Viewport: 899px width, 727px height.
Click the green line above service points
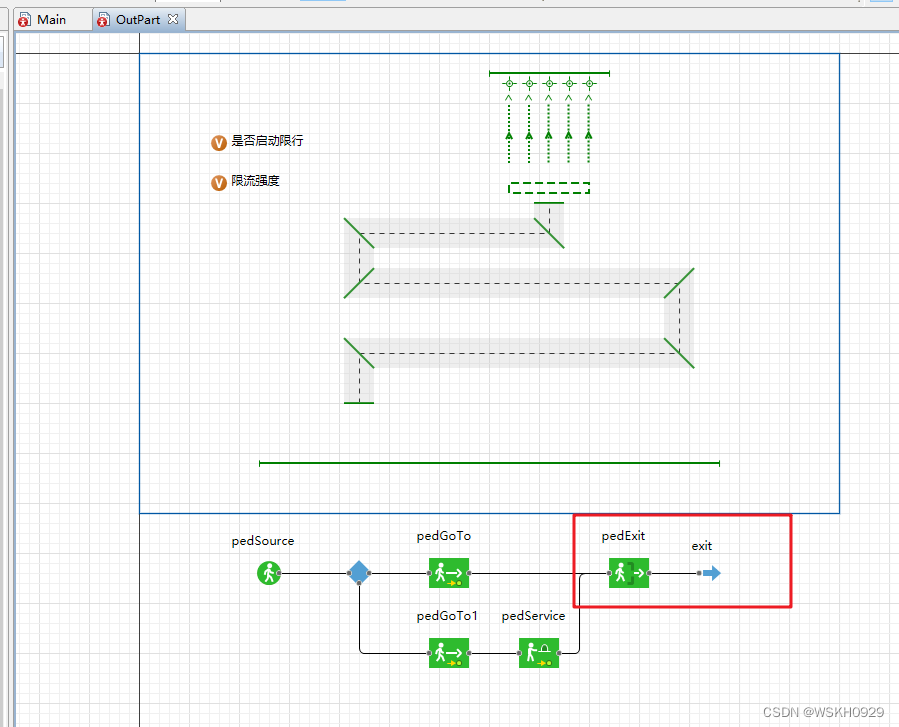pos(549,73)
